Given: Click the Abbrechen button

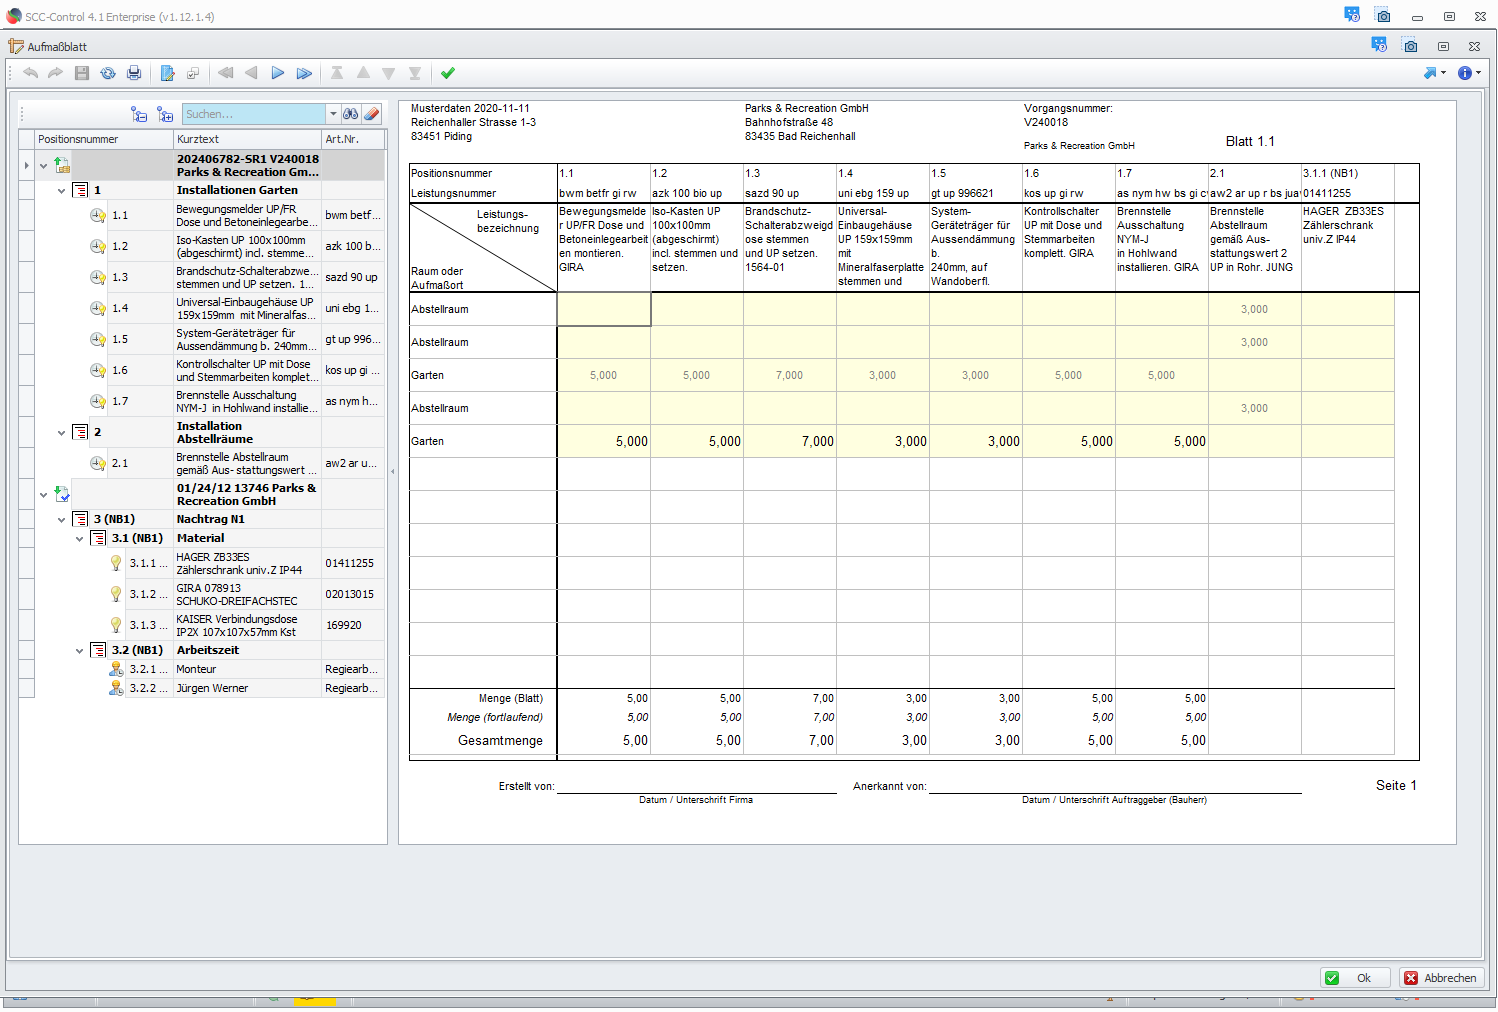Looking at the screenshot, I should pos(1440,978).
